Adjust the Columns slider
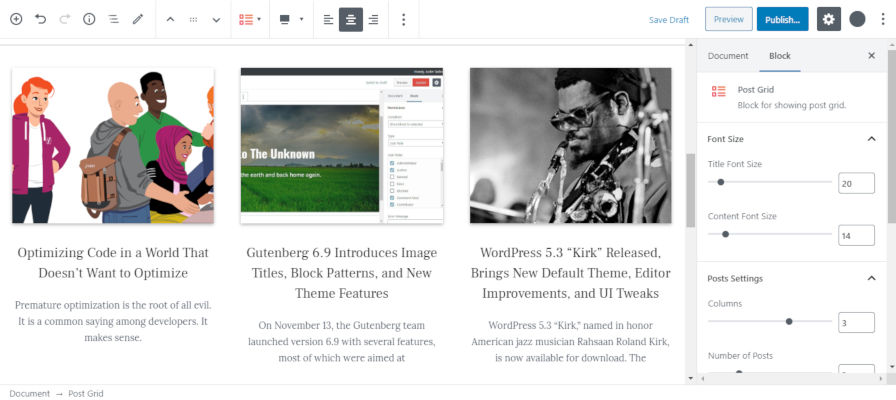The image size is (896, 400). 770,321
